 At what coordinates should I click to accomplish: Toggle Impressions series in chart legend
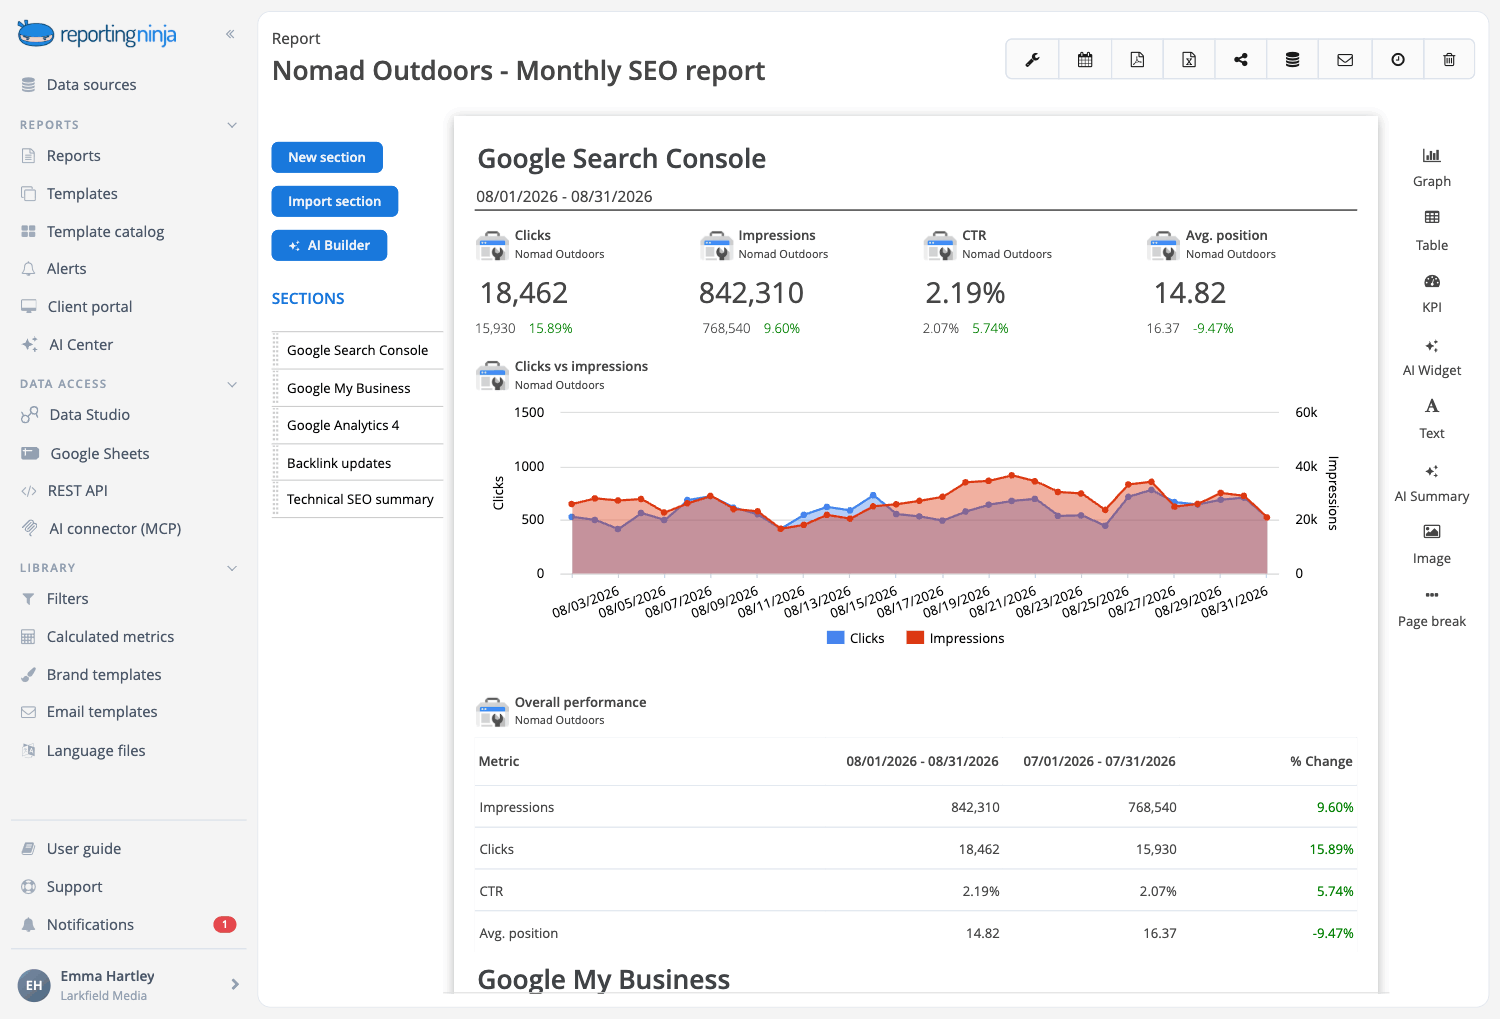click(955, 638)
